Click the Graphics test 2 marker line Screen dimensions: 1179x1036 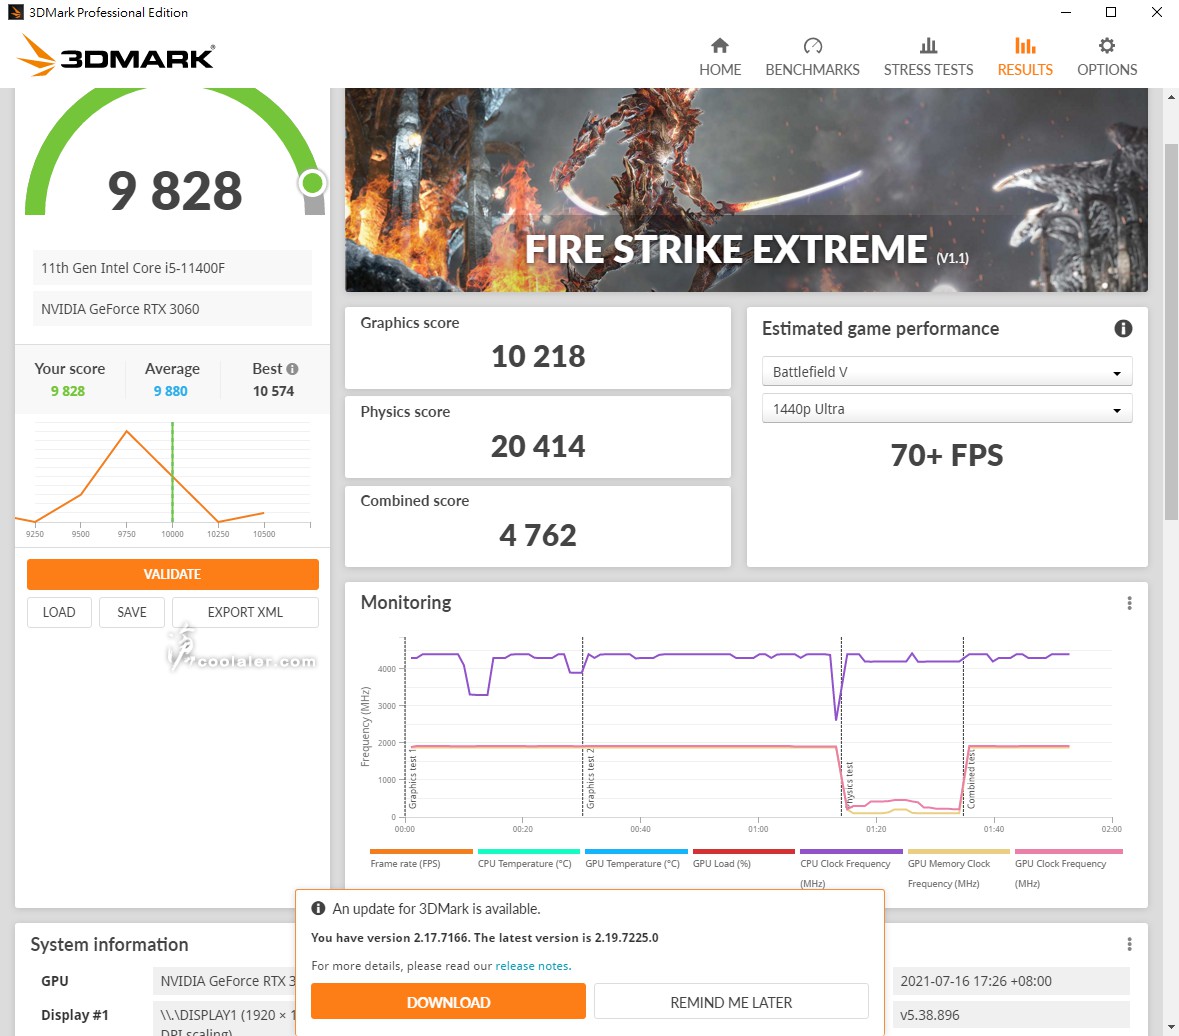click(583, 726)
